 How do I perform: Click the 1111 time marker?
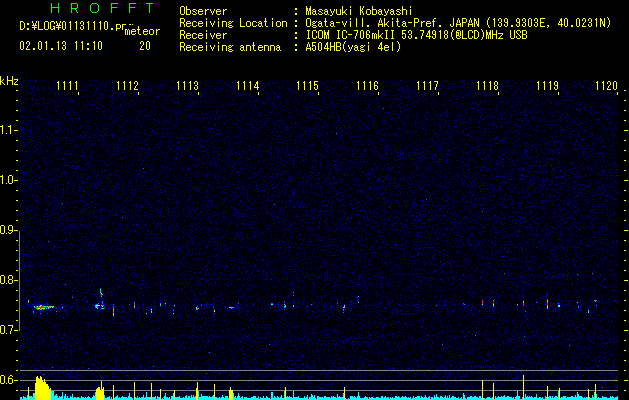67,86
